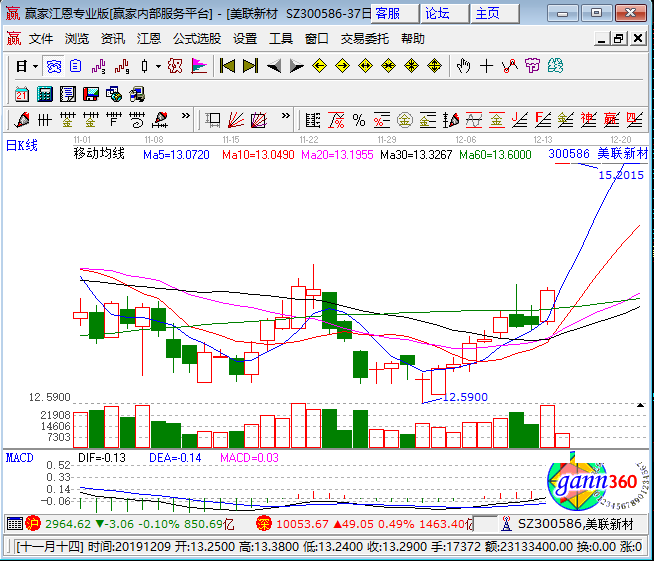Click the 主页 button in title bar

click(x=495, y=14)
